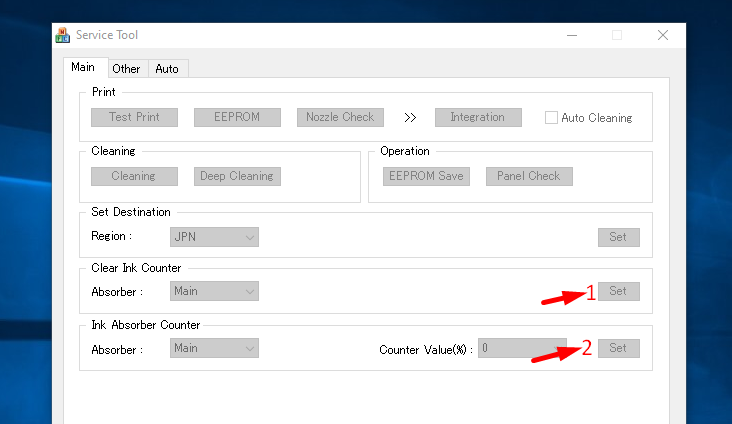
Task: Open the Counter Value(%) dropdown
Action: 522,348
